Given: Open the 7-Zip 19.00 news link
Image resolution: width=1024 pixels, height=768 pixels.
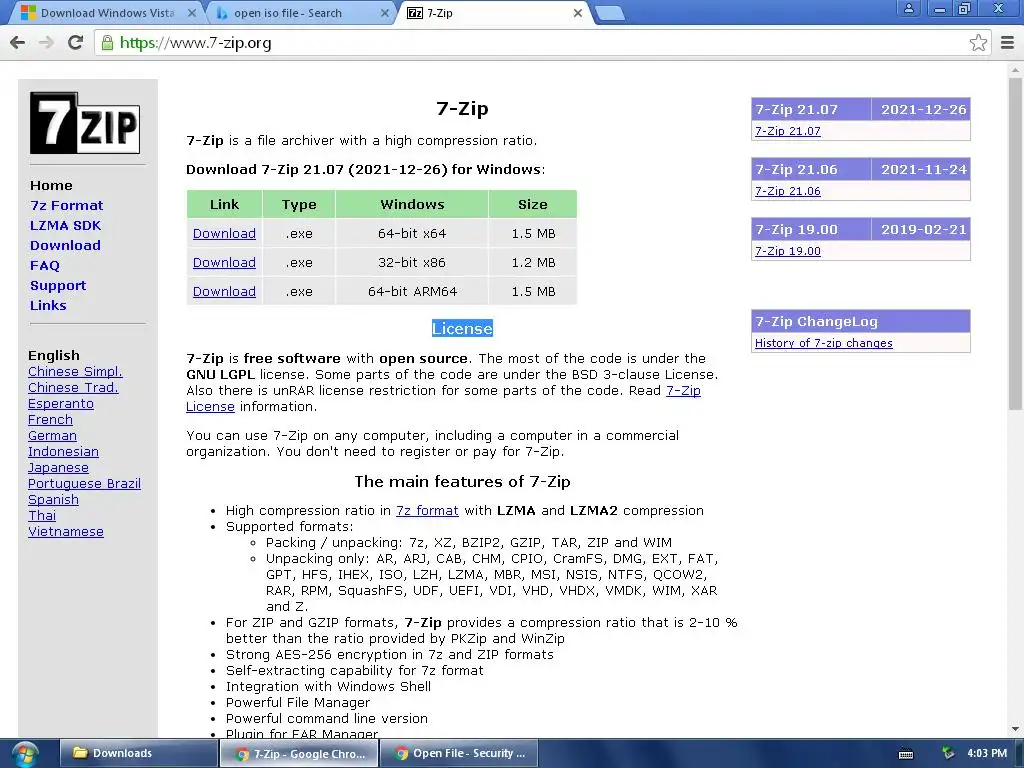Looking at the screenshot, I should [788, 251].
